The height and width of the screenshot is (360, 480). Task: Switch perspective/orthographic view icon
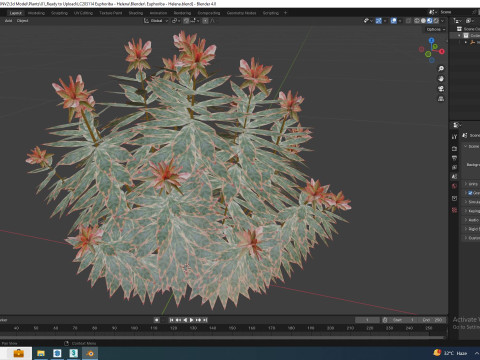pos(441,99)
